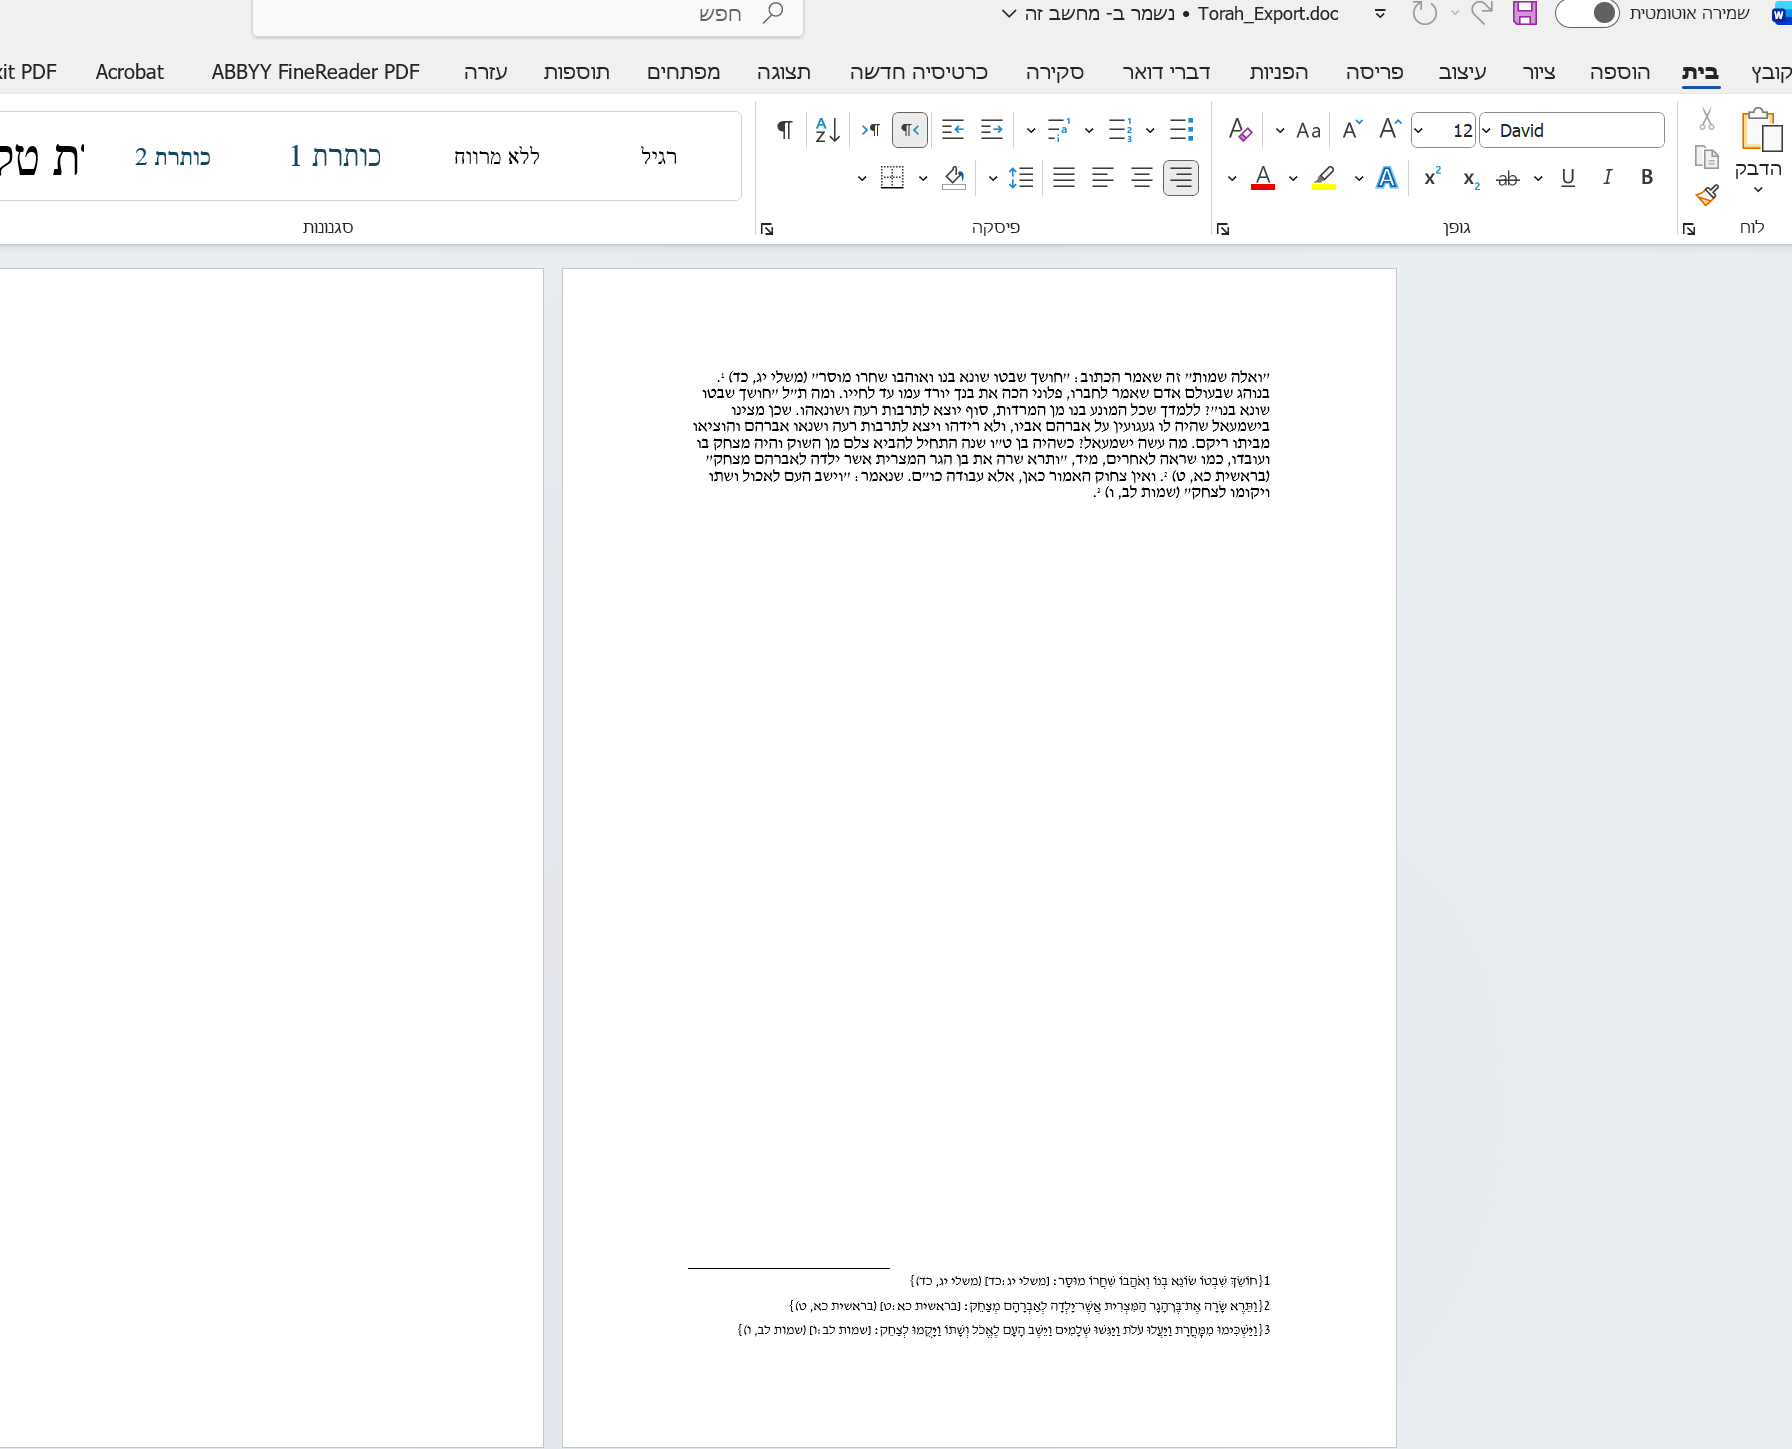Toggle the AutoSave switch
The width and height of the screenshot is (1792, 1449).
click(1587, 14)
